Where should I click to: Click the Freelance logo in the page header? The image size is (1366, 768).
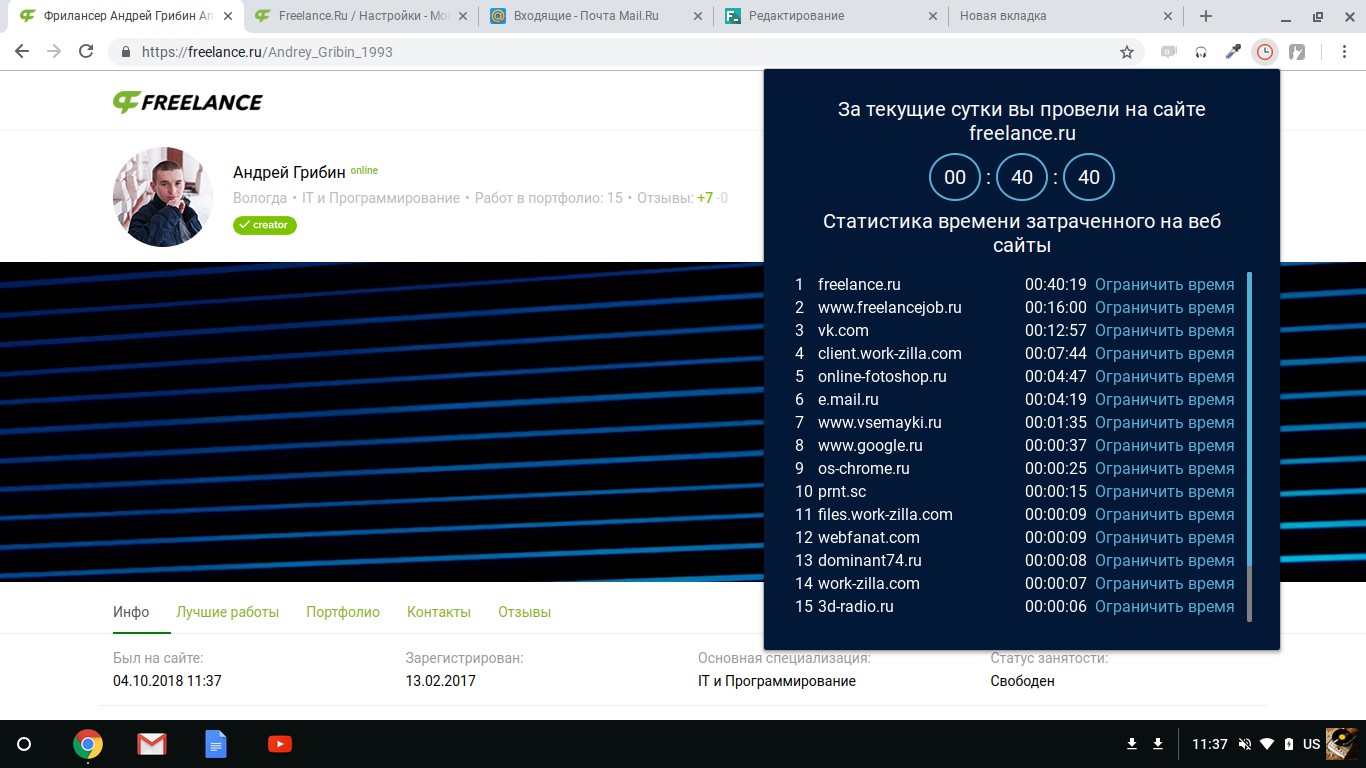click(x=187, y=101)
